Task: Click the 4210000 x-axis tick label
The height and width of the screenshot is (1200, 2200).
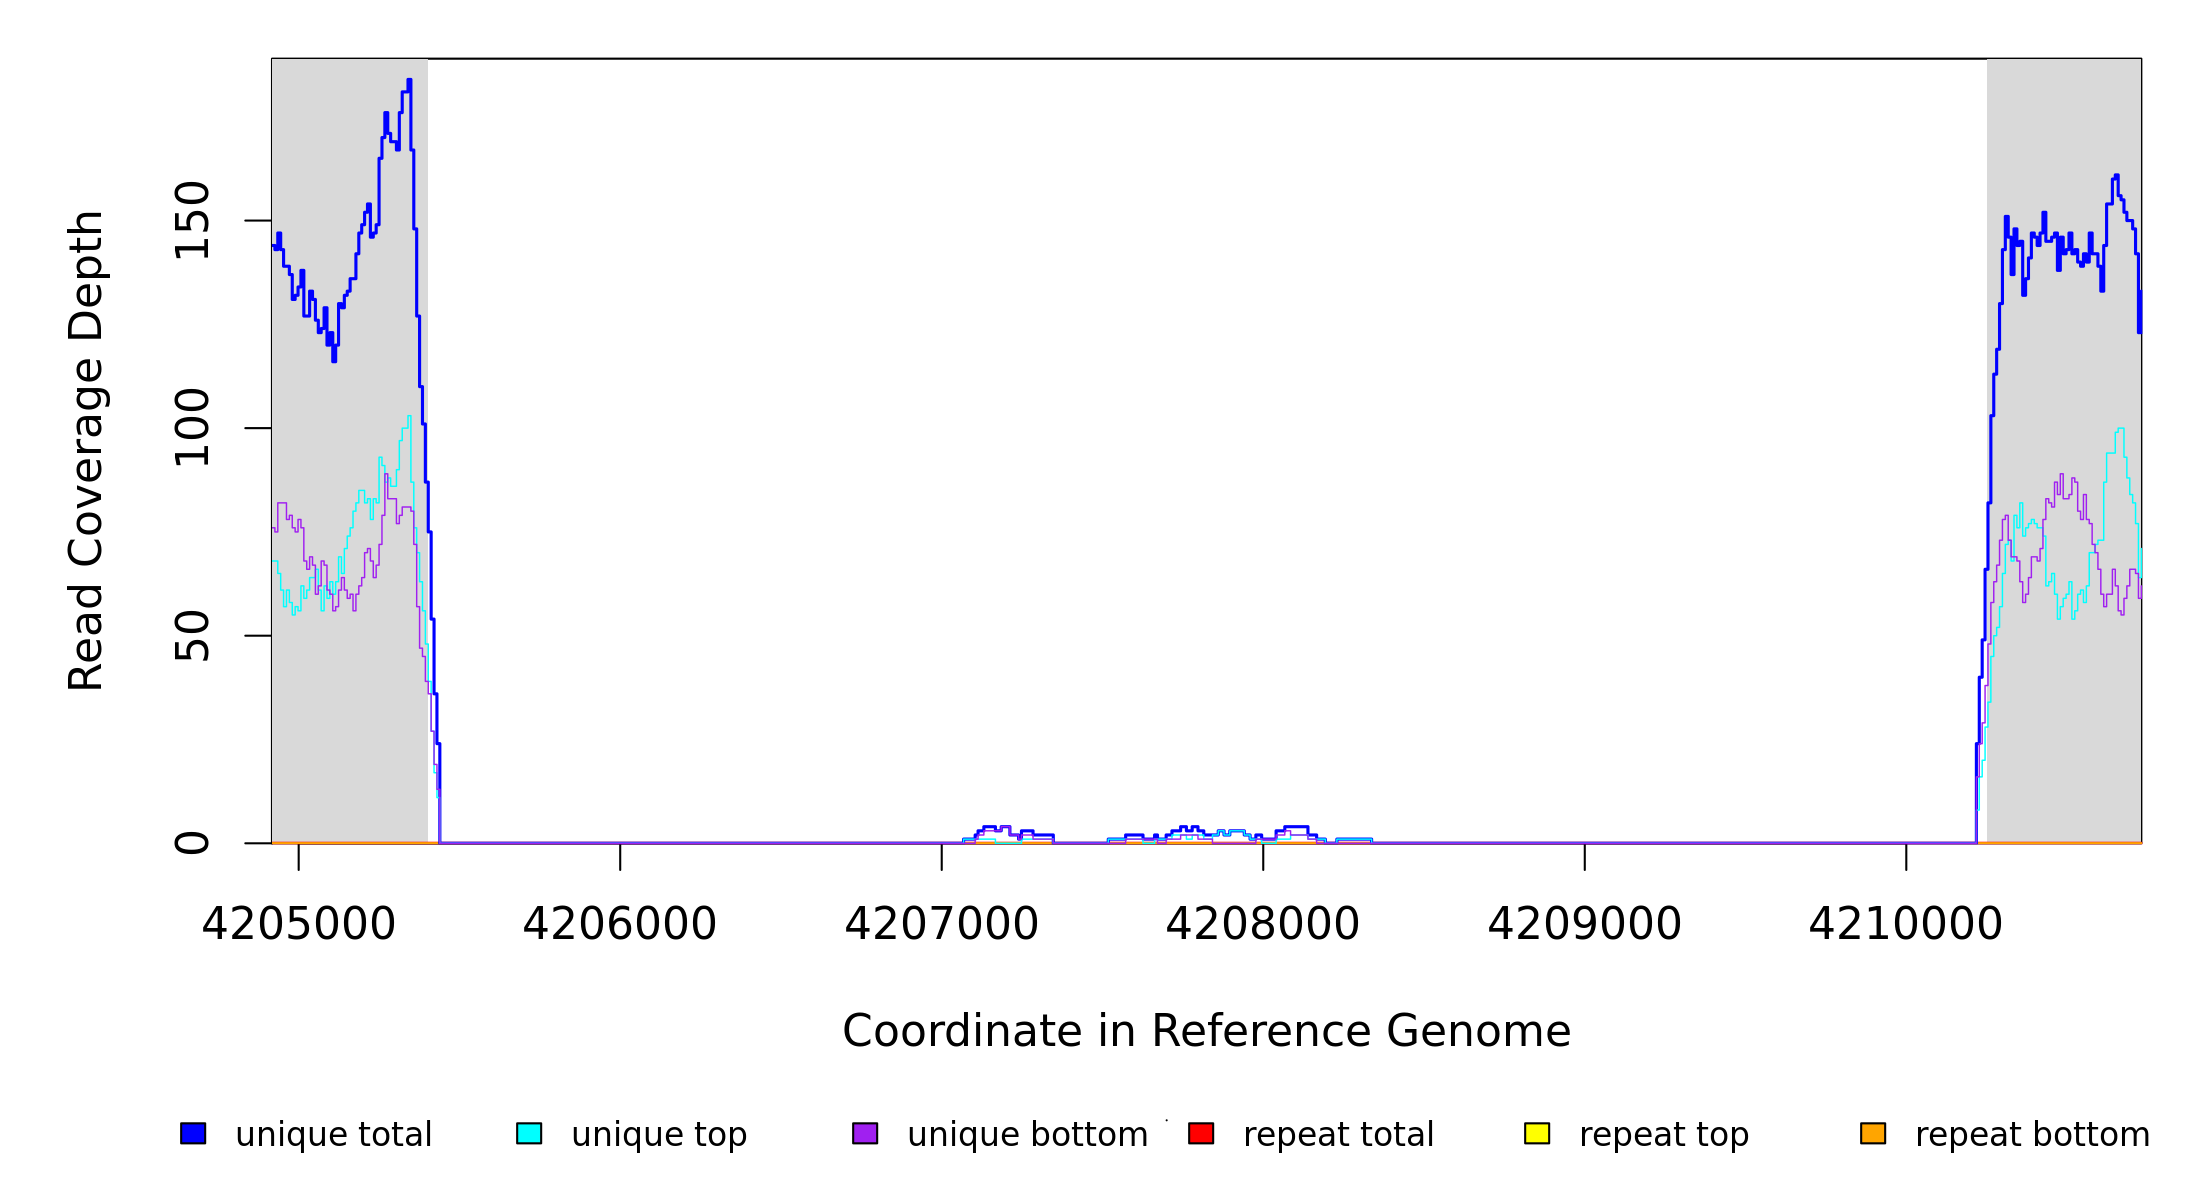Action: 1905,924
